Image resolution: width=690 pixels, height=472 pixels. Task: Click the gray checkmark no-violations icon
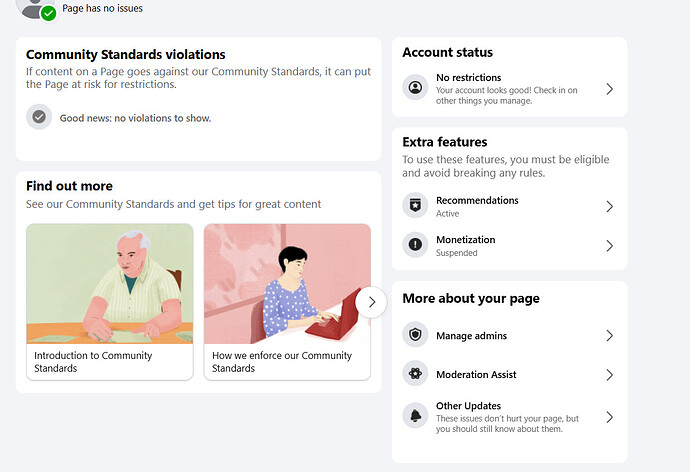tap(39, 117)
